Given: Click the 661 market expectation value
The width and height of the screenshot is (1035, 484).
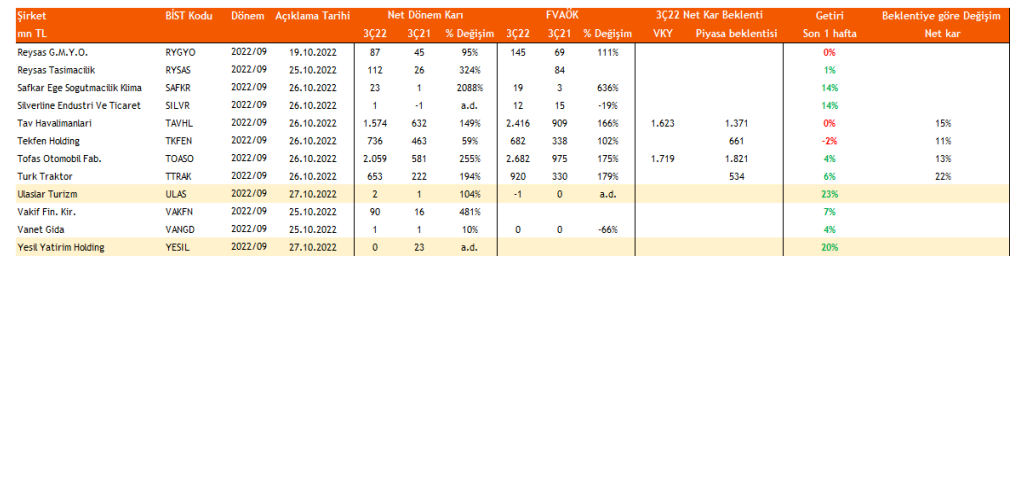Looking at the screenshot, I should click(x=737, y=141).
